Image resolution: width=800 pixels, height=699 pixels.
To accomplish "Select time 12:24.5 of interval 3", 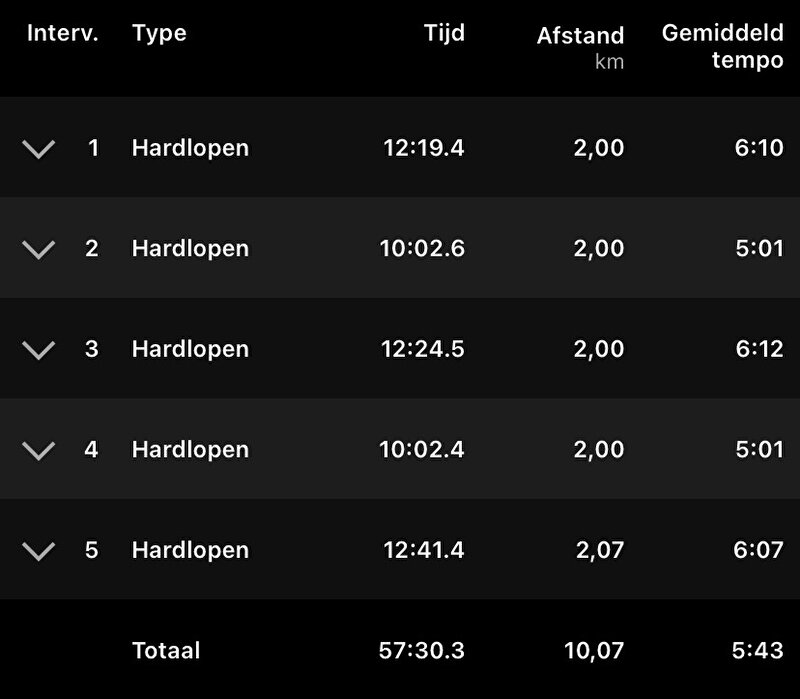I will 422,349.
